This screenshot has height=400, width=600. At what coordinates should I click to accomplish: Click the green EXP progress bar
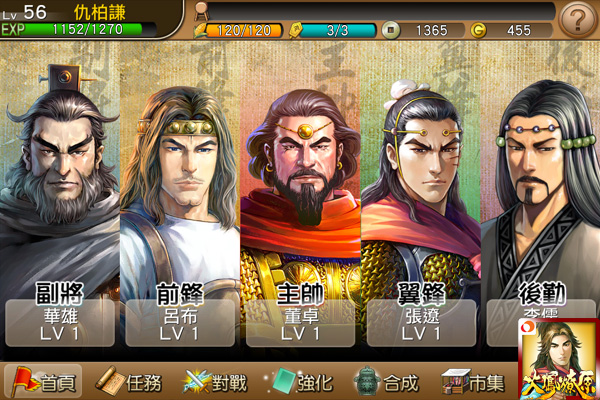(x=78, y=29)
